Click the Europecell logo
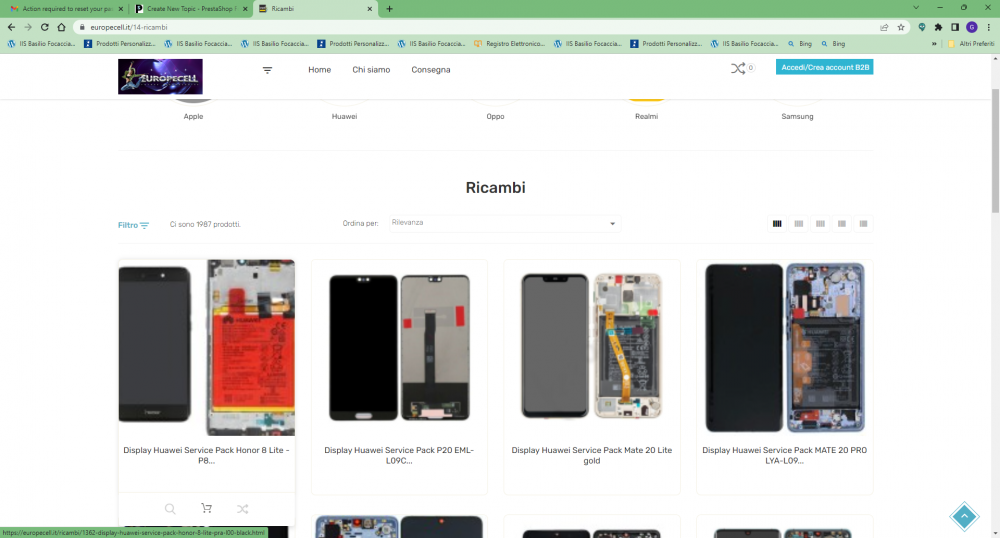 pyautogui.click(x=160, y=76)
